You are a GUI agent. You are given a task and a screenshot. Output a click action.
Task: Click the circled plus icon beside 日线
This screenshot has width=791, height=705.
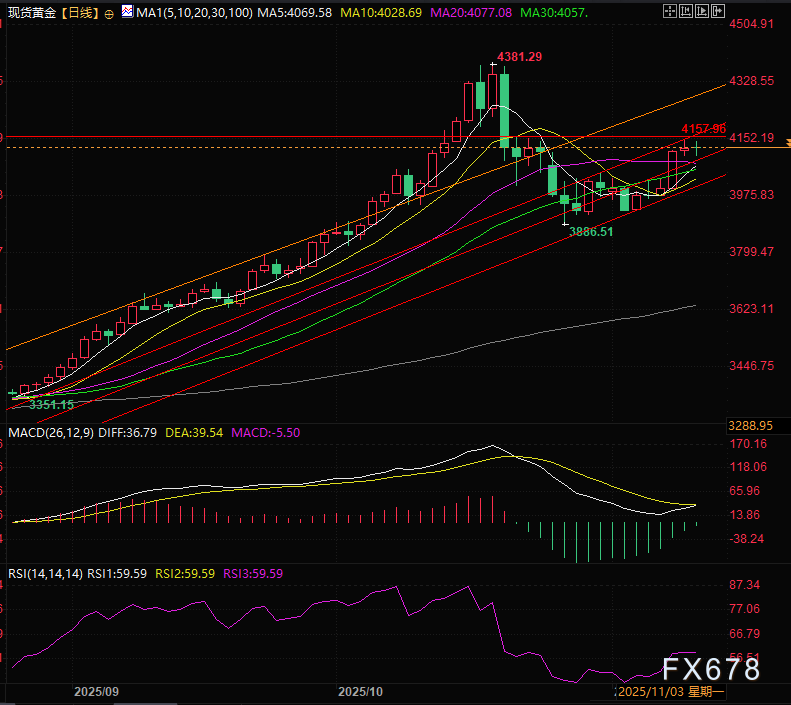pos(109,12)
